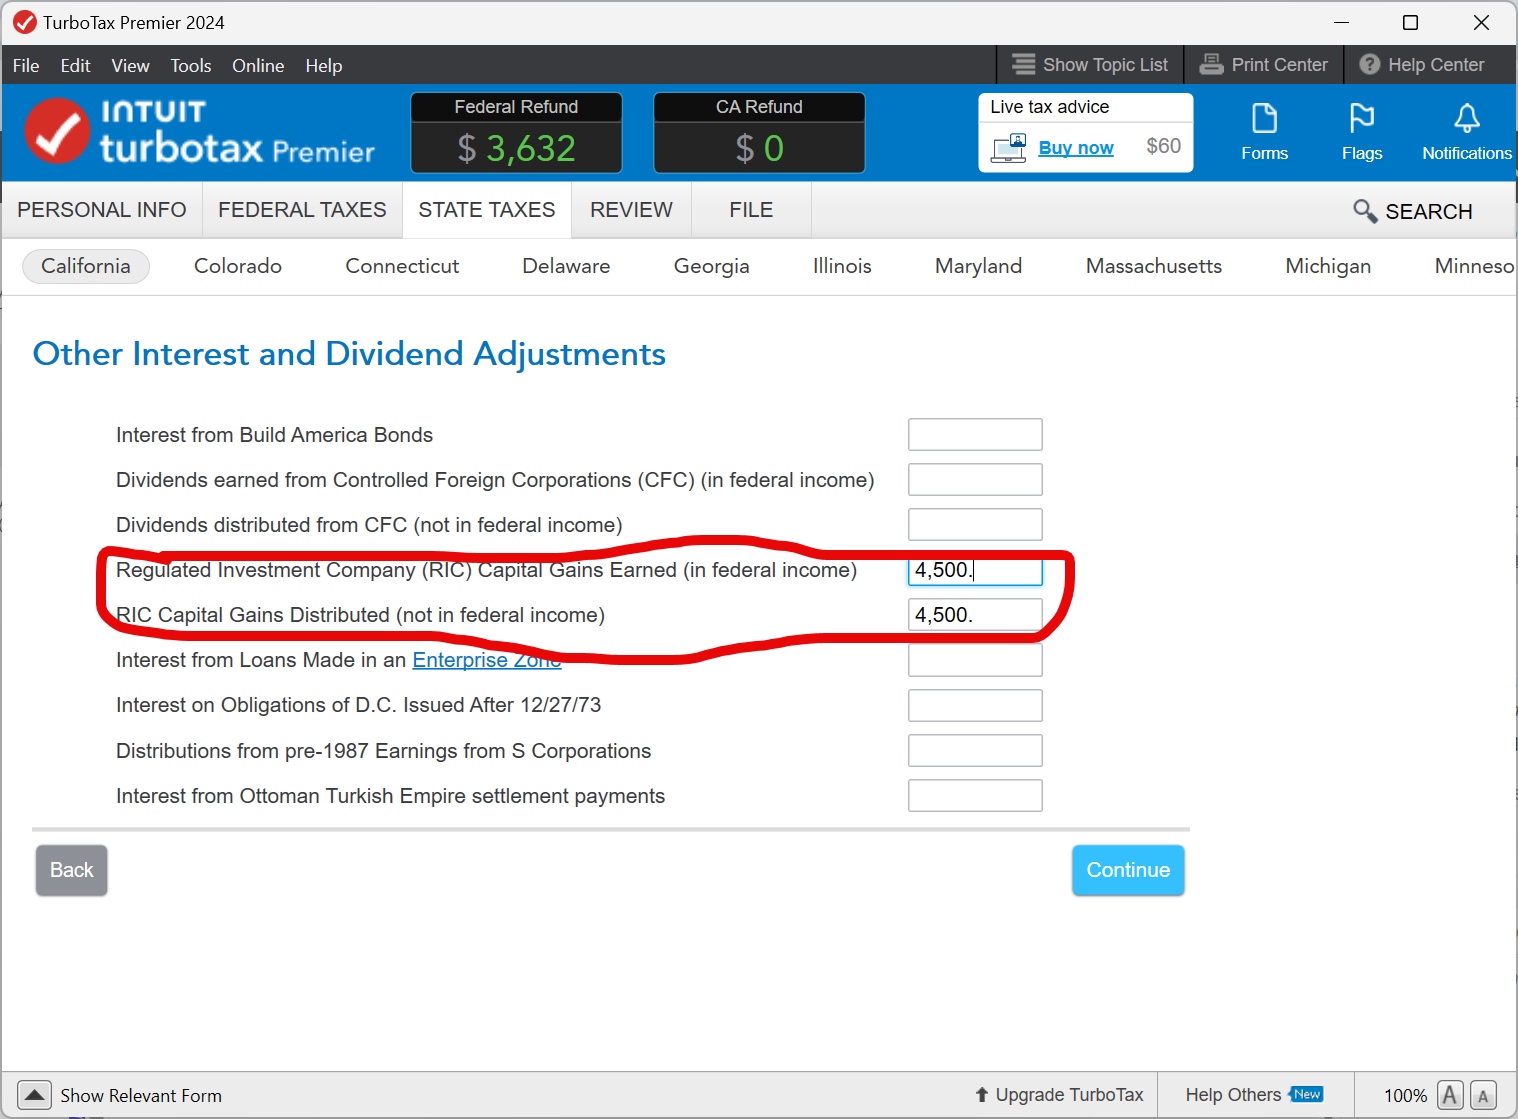Image resolution: width=1518 pixels, height=1119 pixels.
Task: Select the Illinois state tab
Action: pos(842,266)
